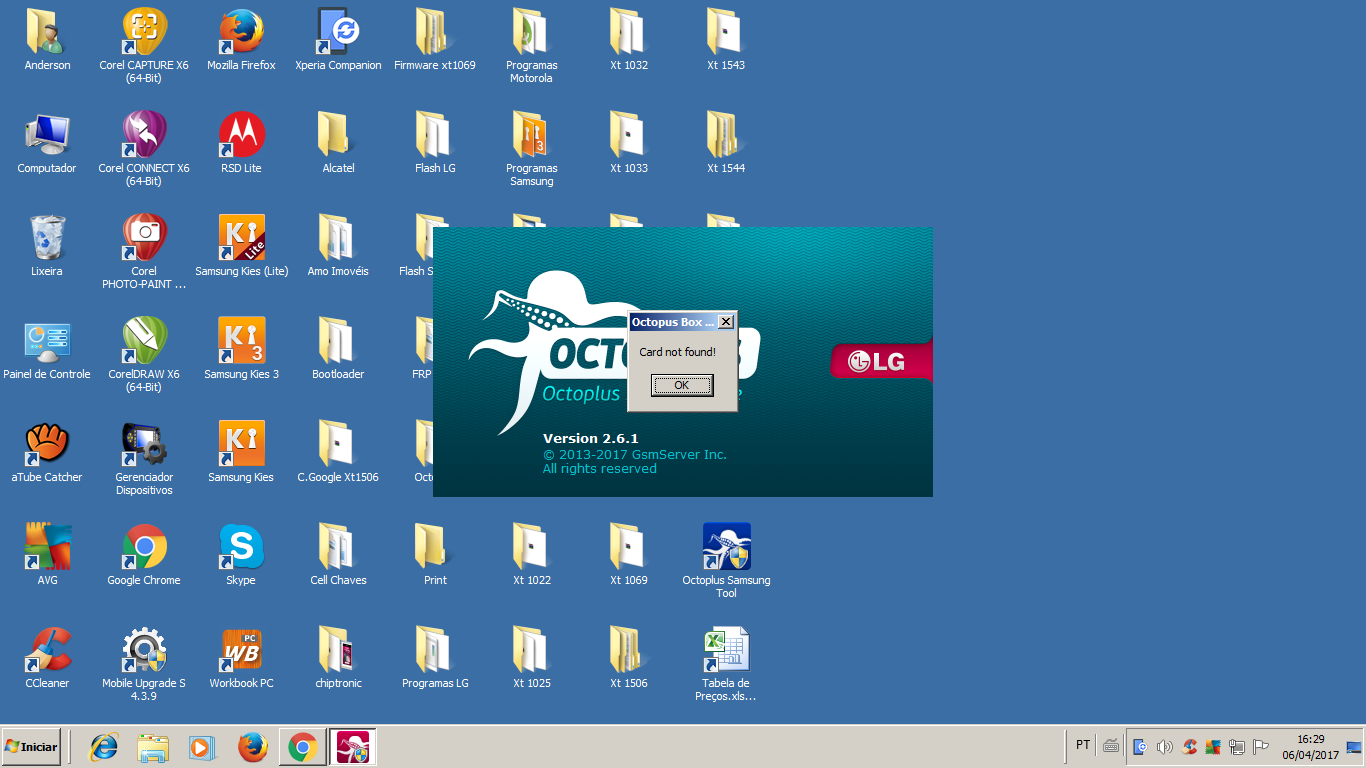Select Samsung Kies (Lite) desktop icon
Screen dimensions: 1366x768
[x=241, y=246]
